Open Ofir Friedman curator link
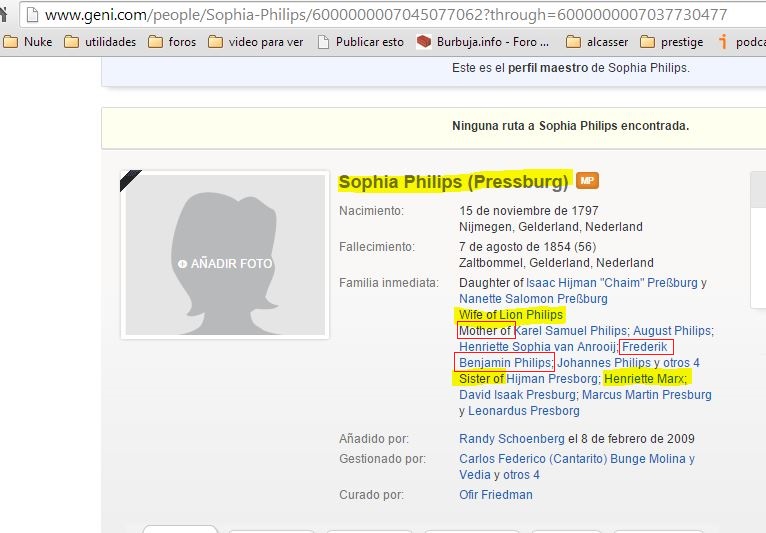 (x=496, y=495)
